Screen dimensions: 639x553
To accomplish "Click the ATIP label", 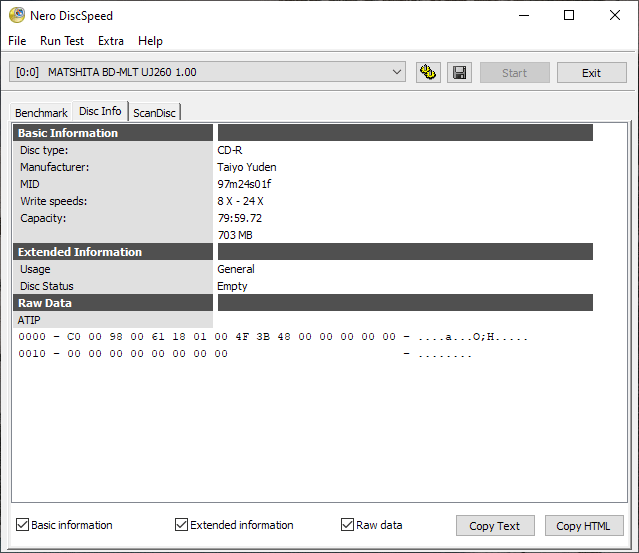I will coord(29,320).
